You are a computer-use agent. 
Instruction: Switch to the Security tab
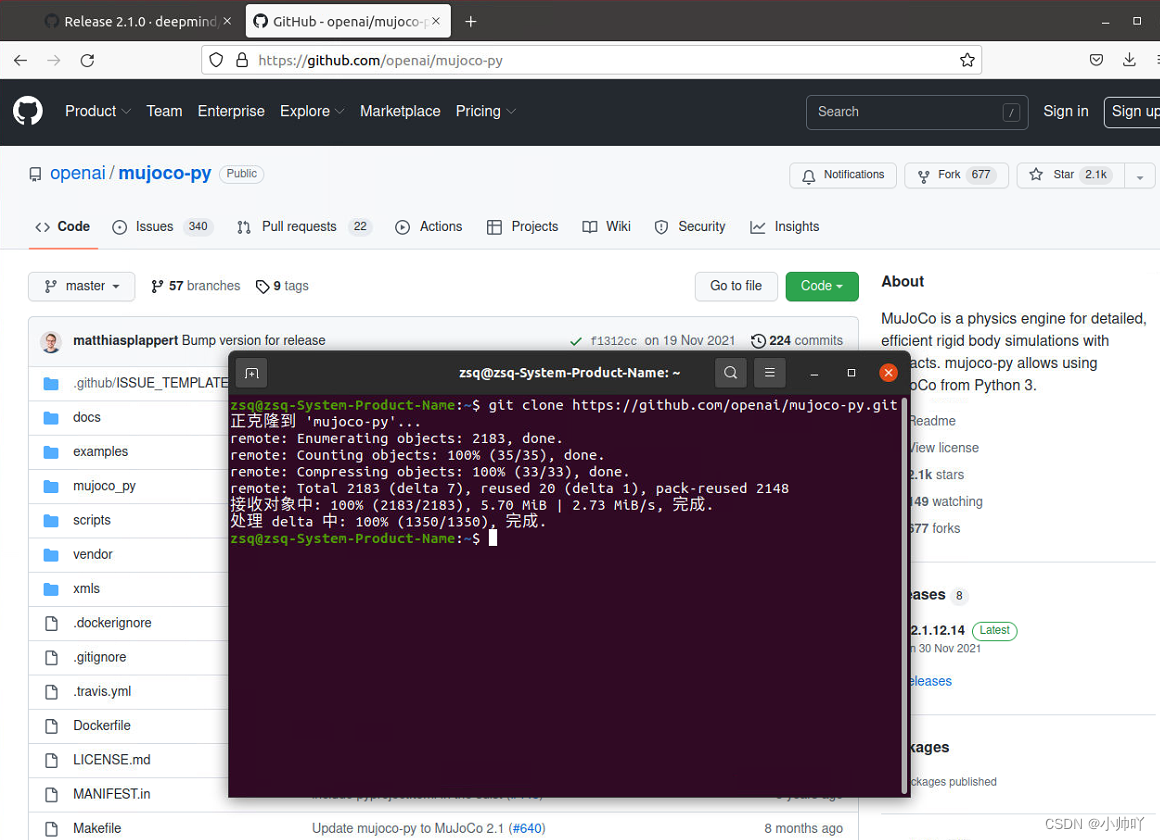click(x=690, y=226)
